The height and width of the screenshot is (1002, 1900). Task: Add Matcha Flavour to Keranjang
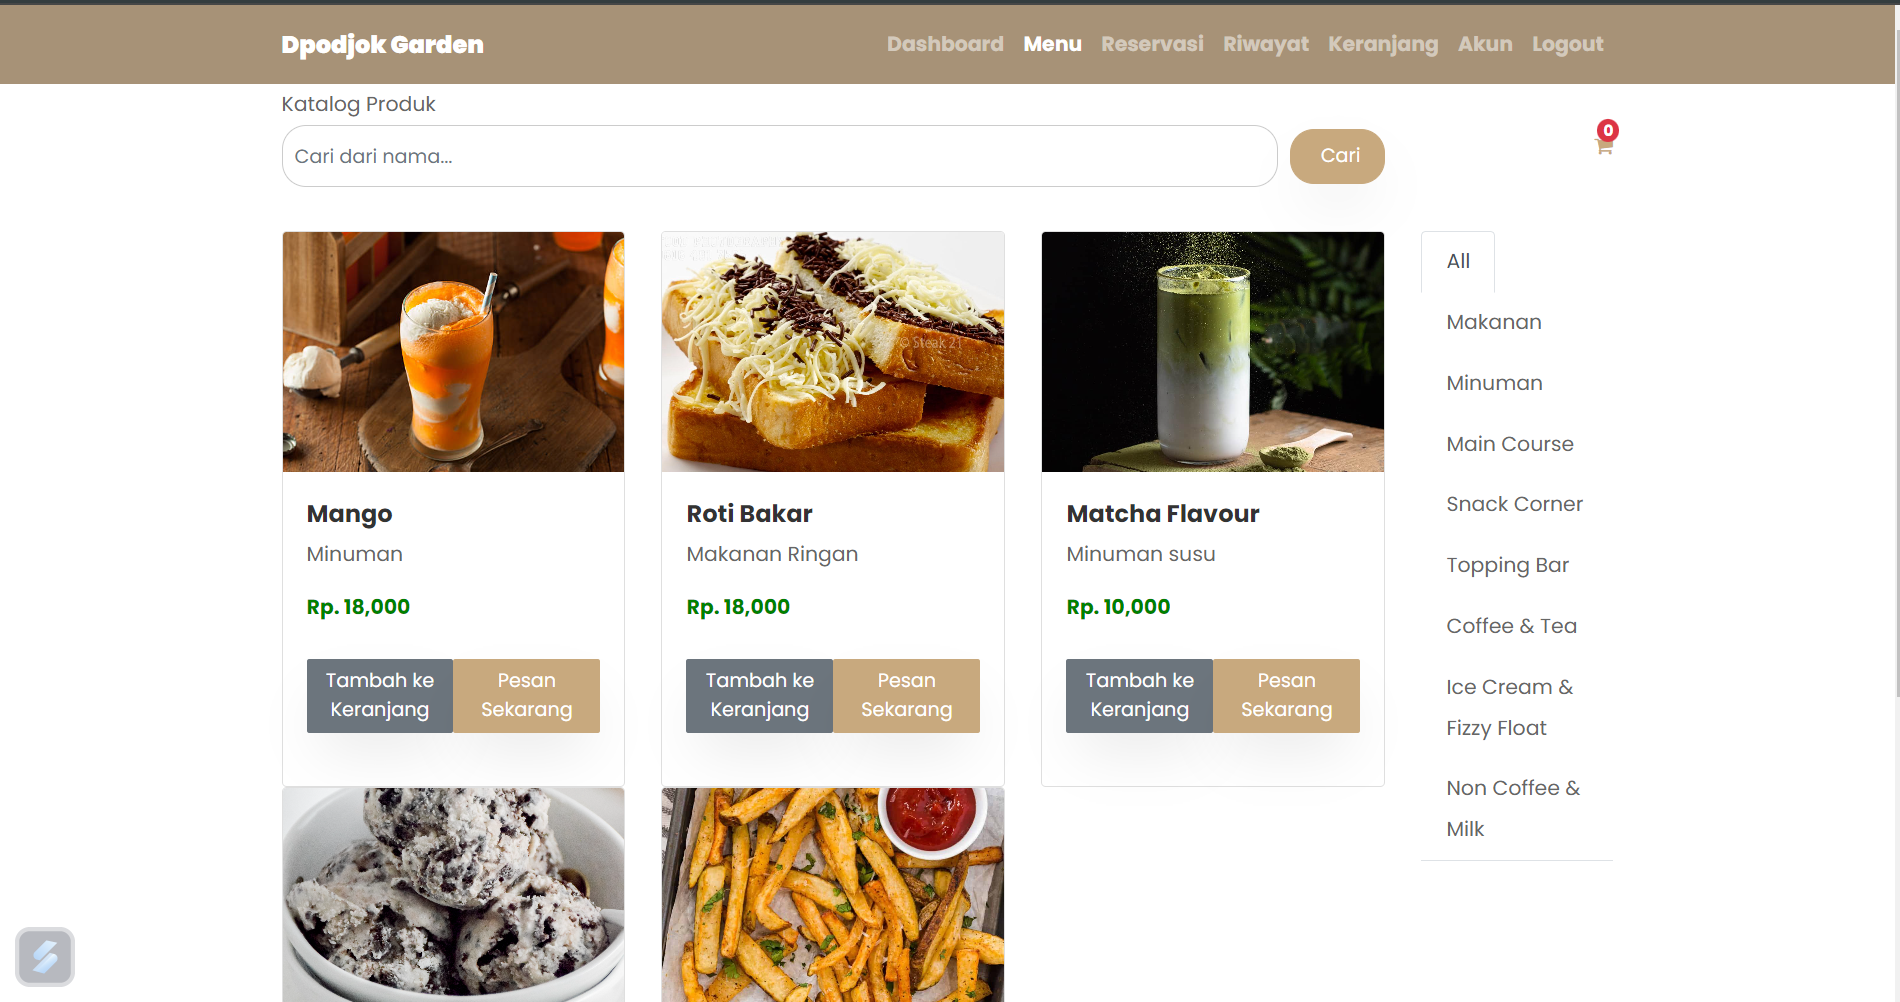click(x=1139, y=695)
